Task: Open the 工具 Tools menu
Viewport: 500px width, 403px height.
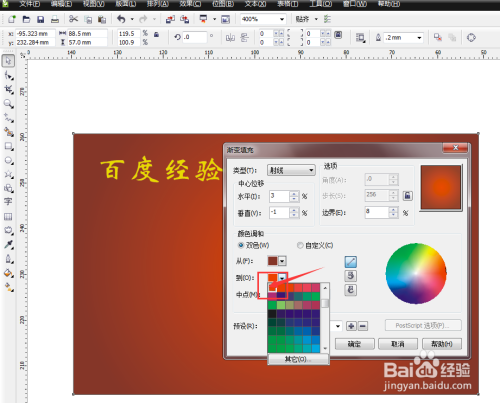Action: pyautogui.click(x=321, y=4)
